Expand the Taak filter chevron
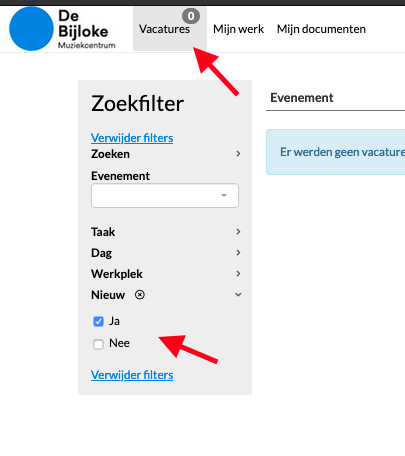 [238, 232]
